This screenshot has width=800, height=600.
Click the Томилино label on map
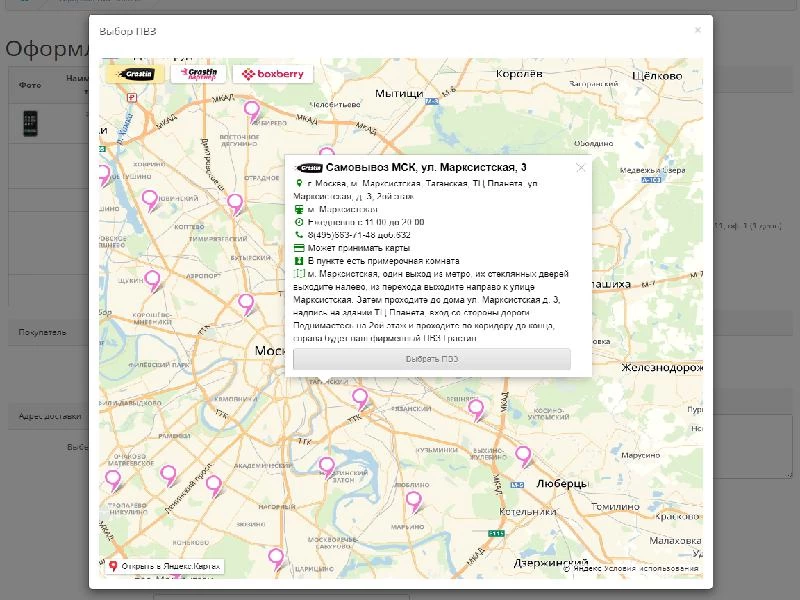pyautogui.click(x=615, y=507)
